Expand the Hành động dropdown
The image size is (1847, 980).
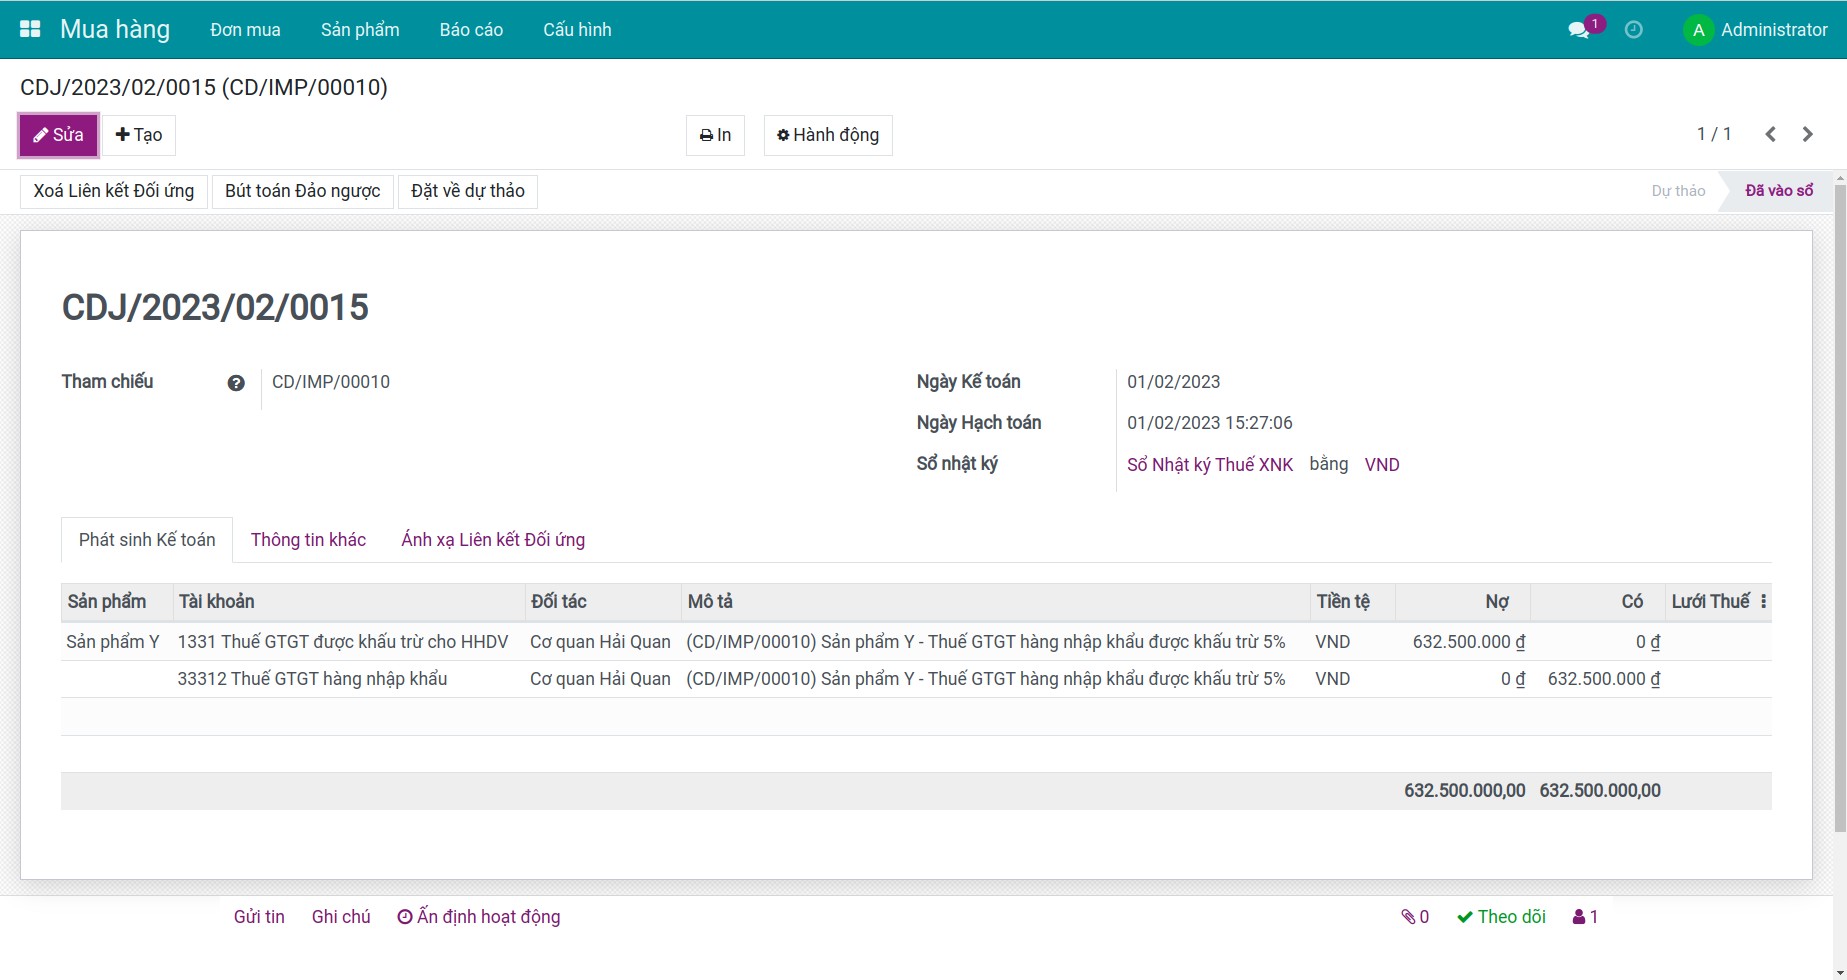point(828,135)
